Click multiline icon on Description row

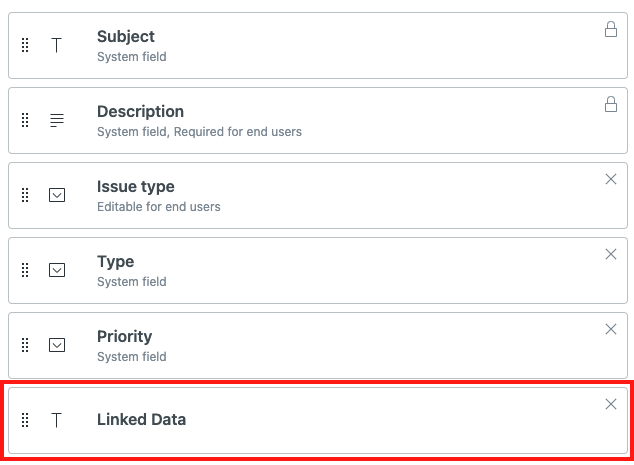coord(57,120)
